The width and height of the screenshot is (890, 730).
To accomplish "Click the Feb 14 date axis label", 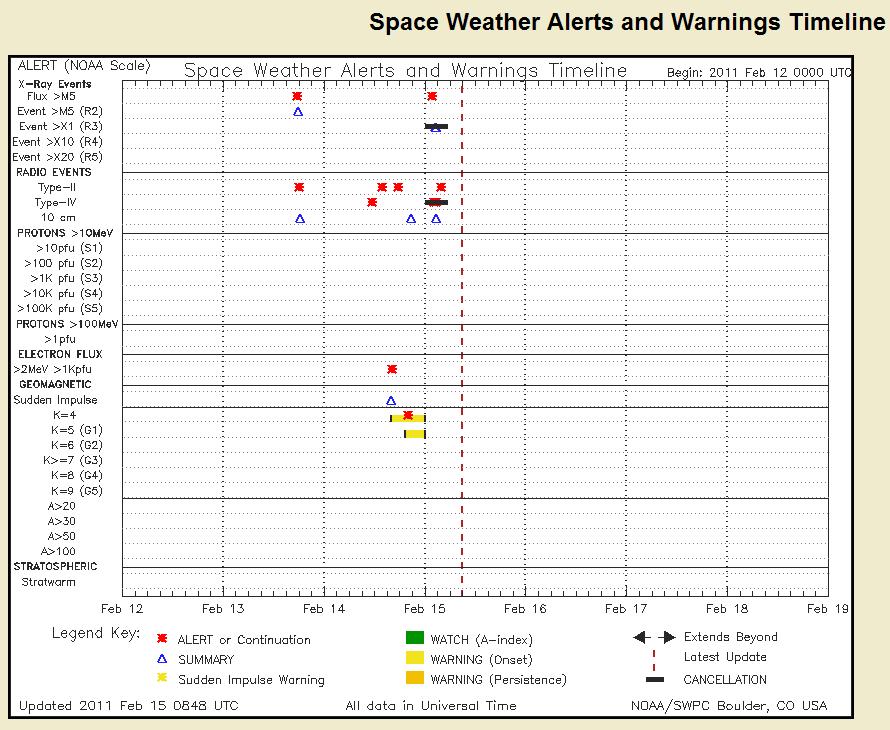I will tap(324, 609).
